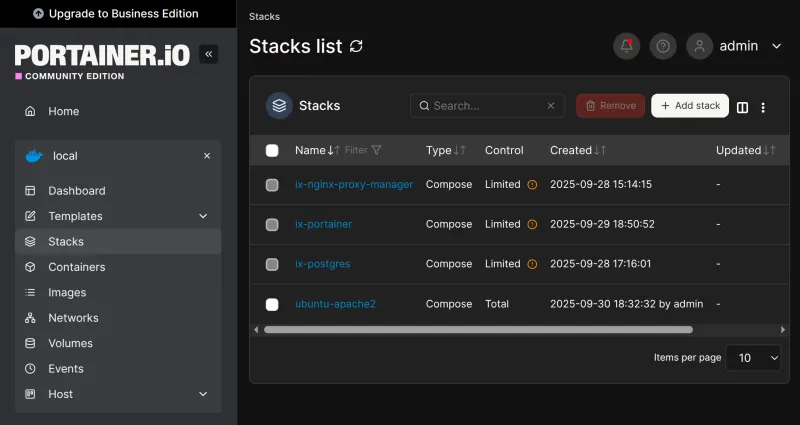The image size is (800, 425).
Task: Tick the ubuntu-apache2 stack checkbox
Action: point(272,304)
